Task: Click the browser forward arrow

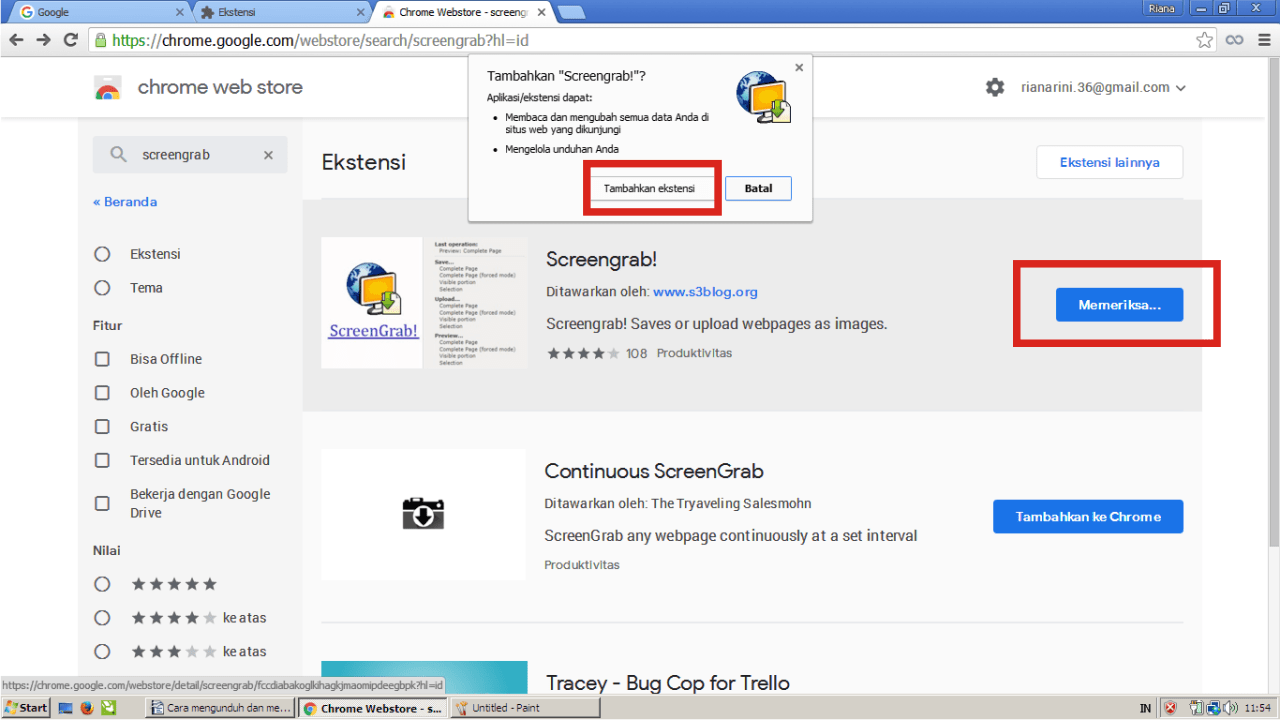Action: (43, 40)
